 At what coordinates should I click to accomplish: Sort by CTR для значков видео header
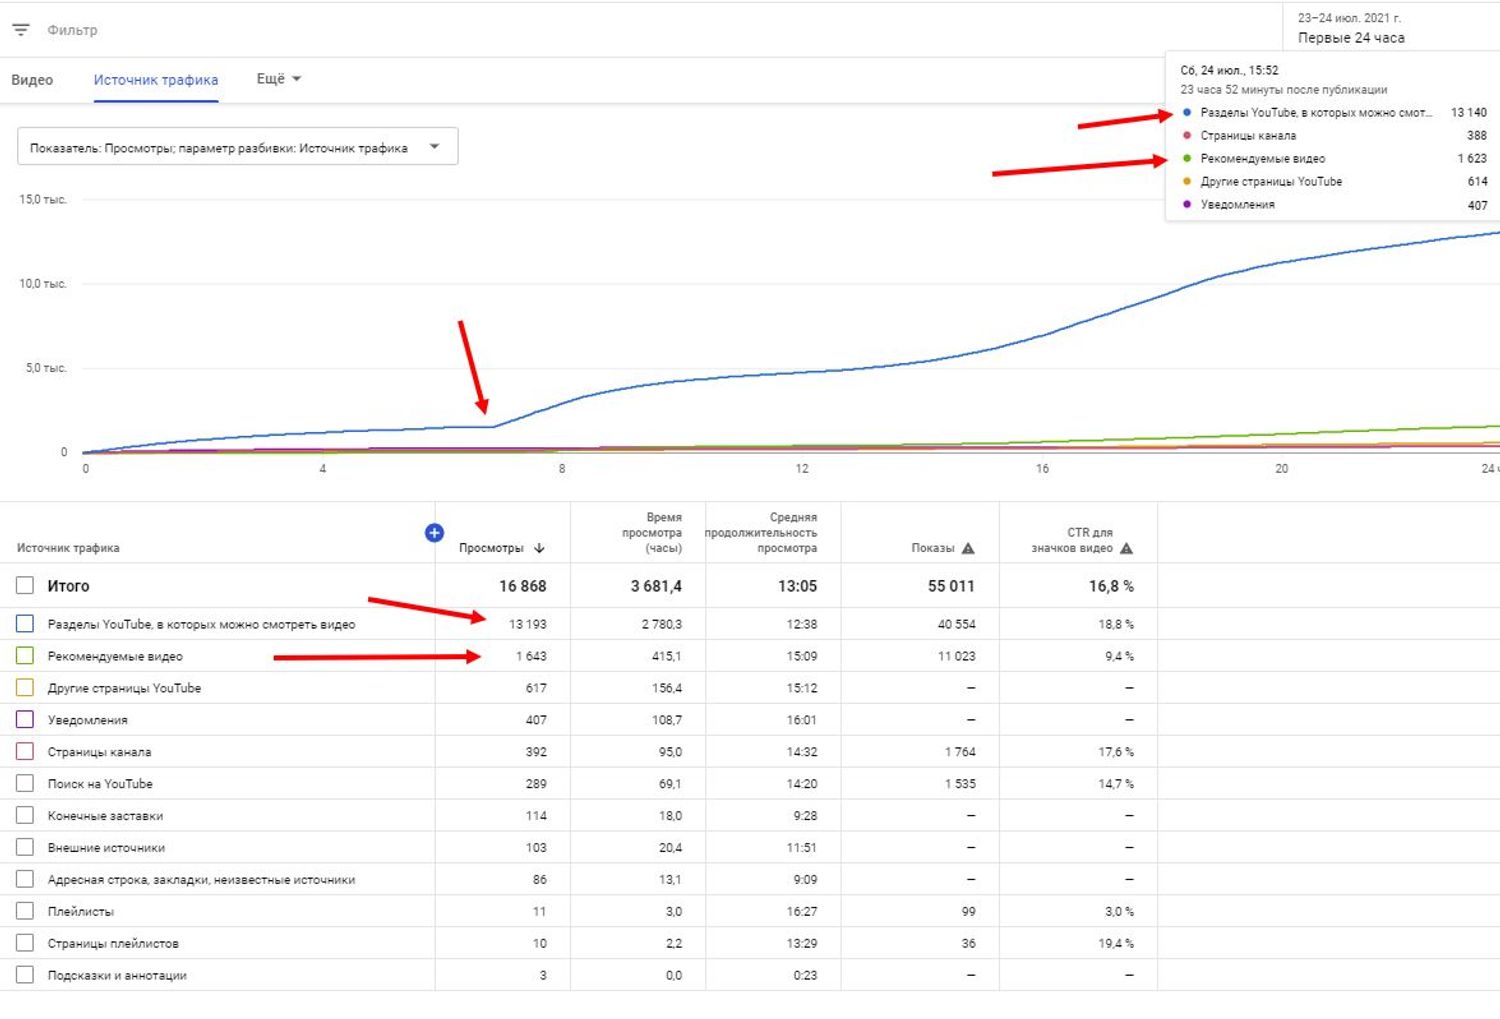pos(1072,540)
